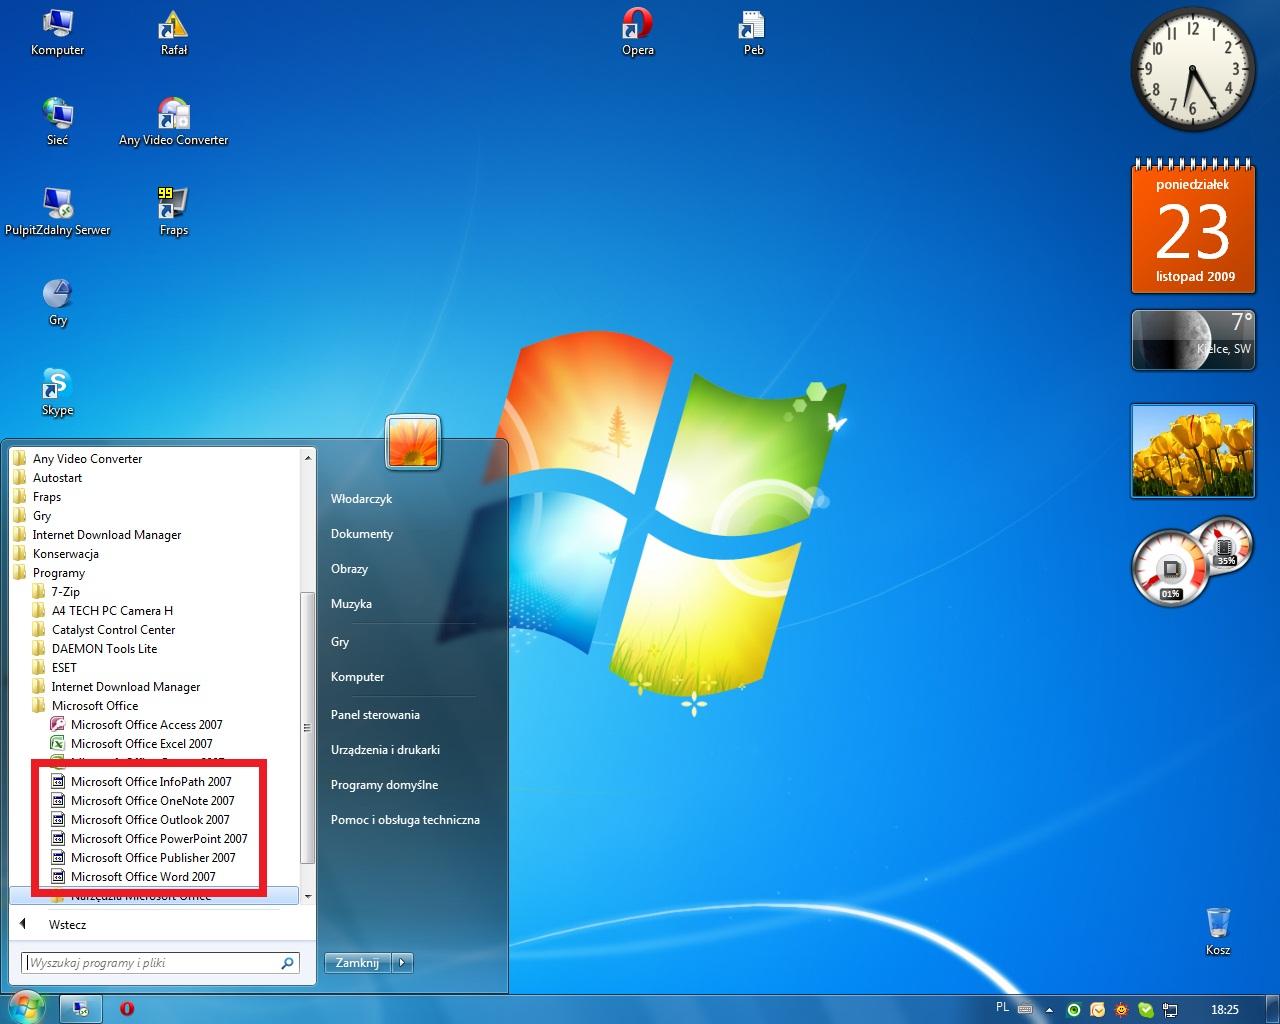Open Obrazy from Start menu
This screenshot has width=1280, height=1024.
click(349, 569)
